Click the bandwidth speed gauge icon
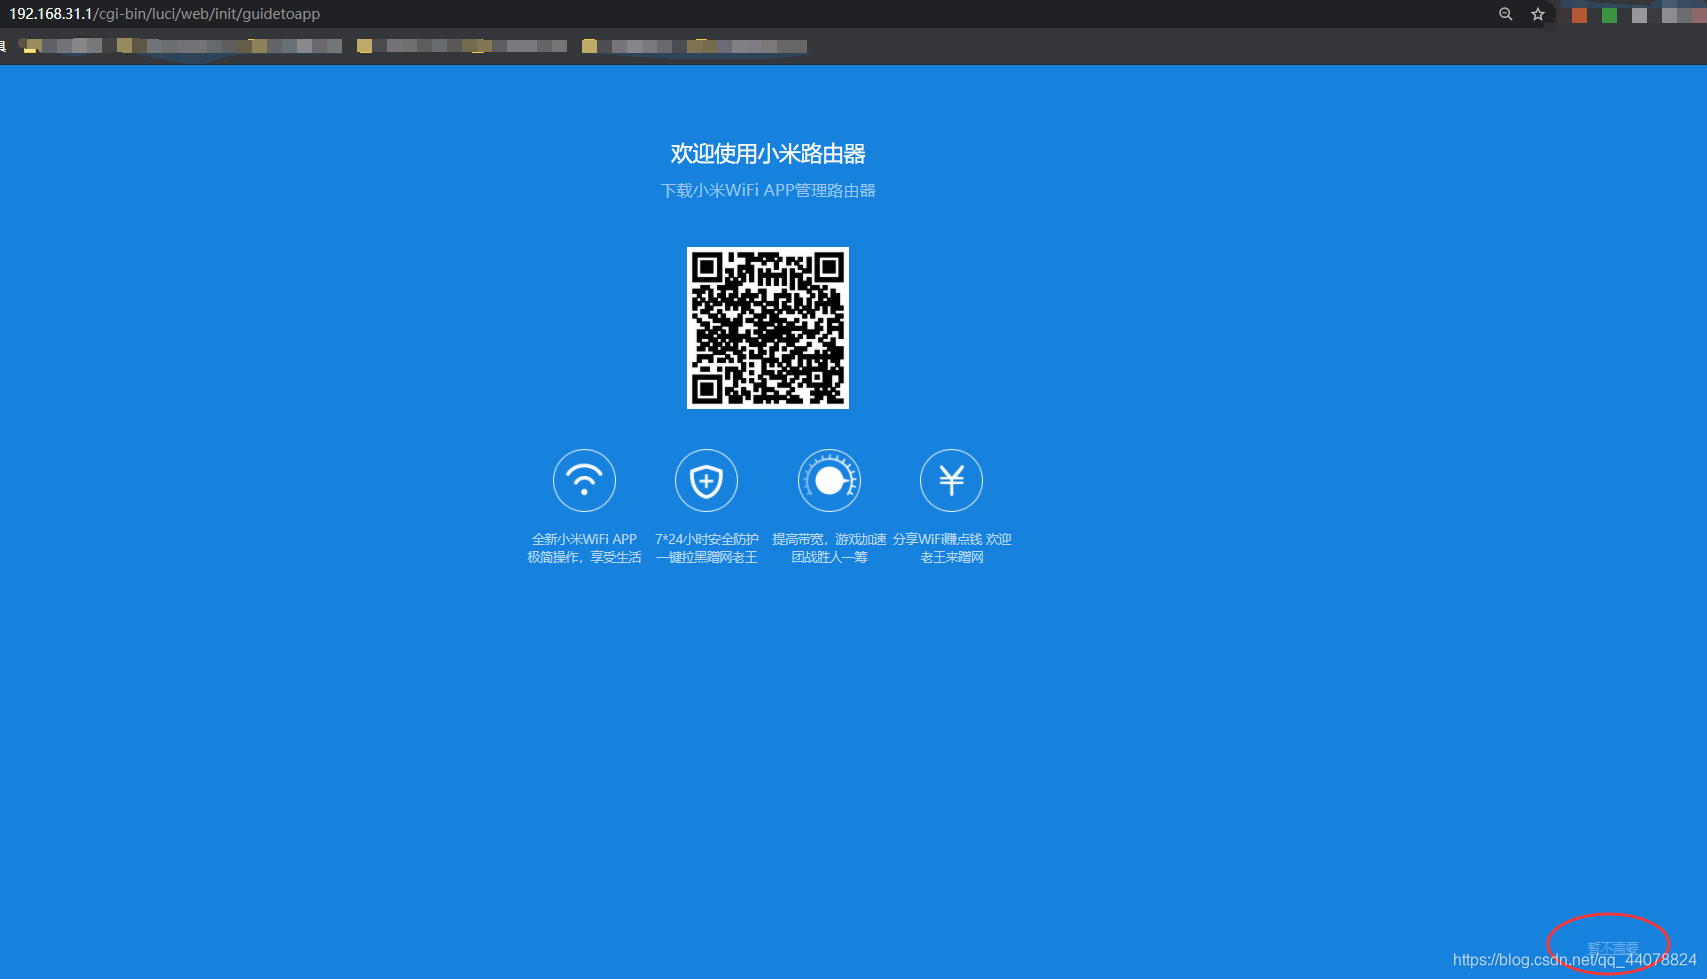Screen dimensions: 1707x979 [x=829, y=481]
